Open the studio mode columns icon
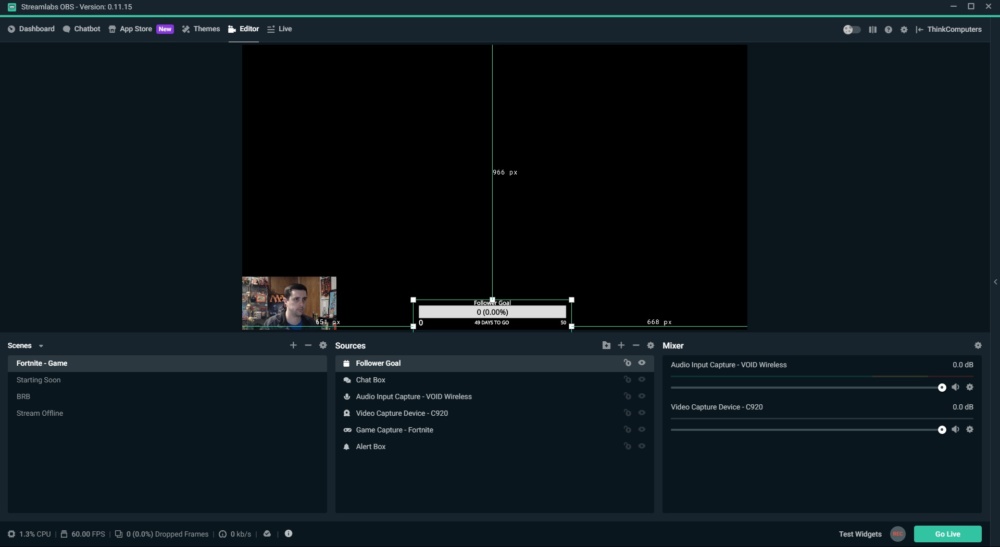The height and width of the screenshot is (547, 1000). pyautogui.click(x=872, y=29)
